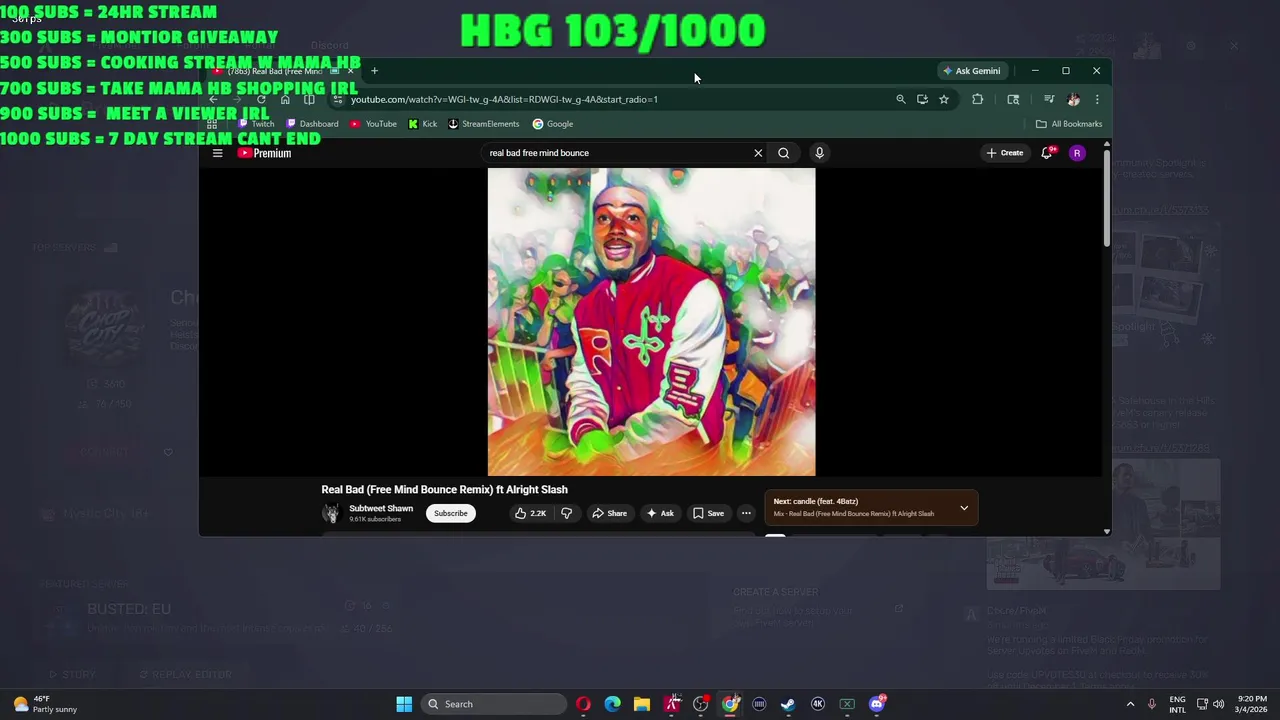Open the Dashboard bookmark
This screenshot has height=720, width=1280.
[312, 124]
